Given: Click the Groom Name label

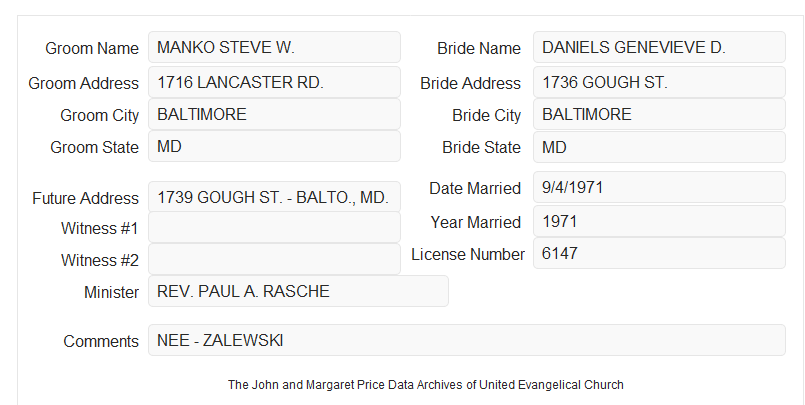Looking at the screenshot, I should click(x=92, y=48).
